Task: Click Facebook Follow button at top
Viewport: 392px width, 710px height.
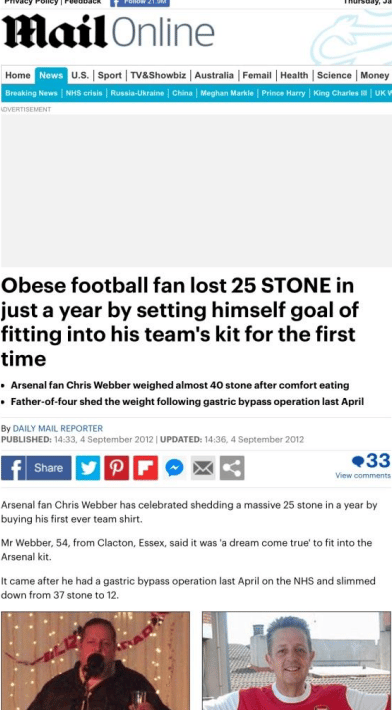Action: pos(140,3)
